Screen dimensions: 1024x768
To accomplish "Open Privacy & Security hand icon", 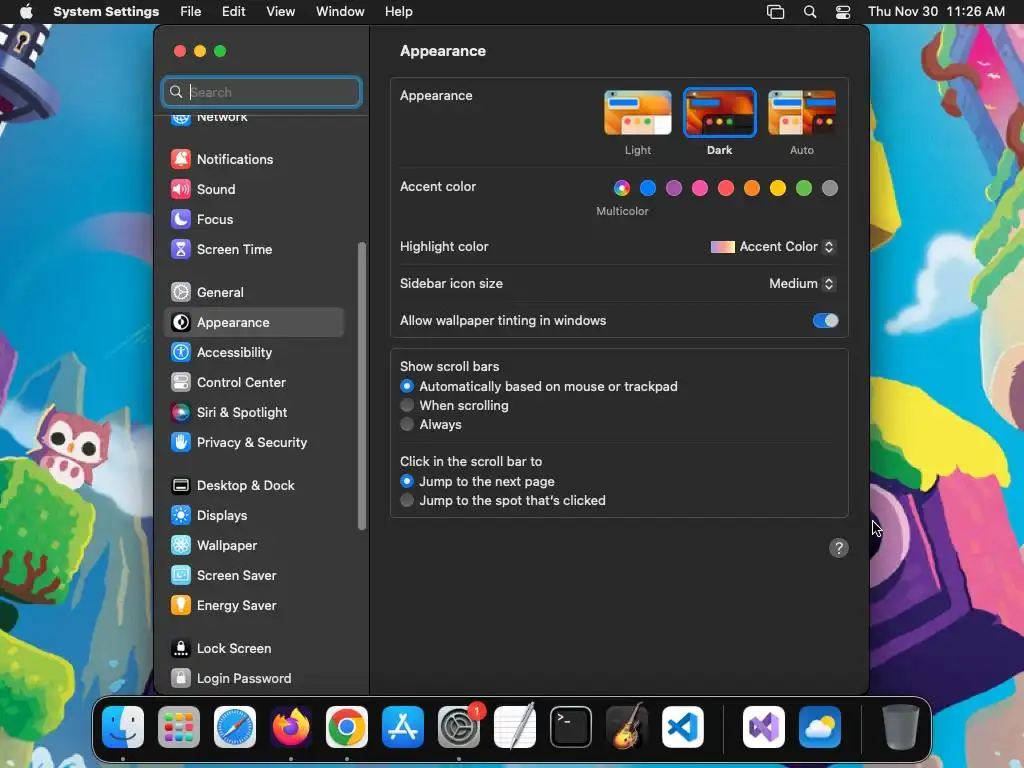I will coord(181,442).
